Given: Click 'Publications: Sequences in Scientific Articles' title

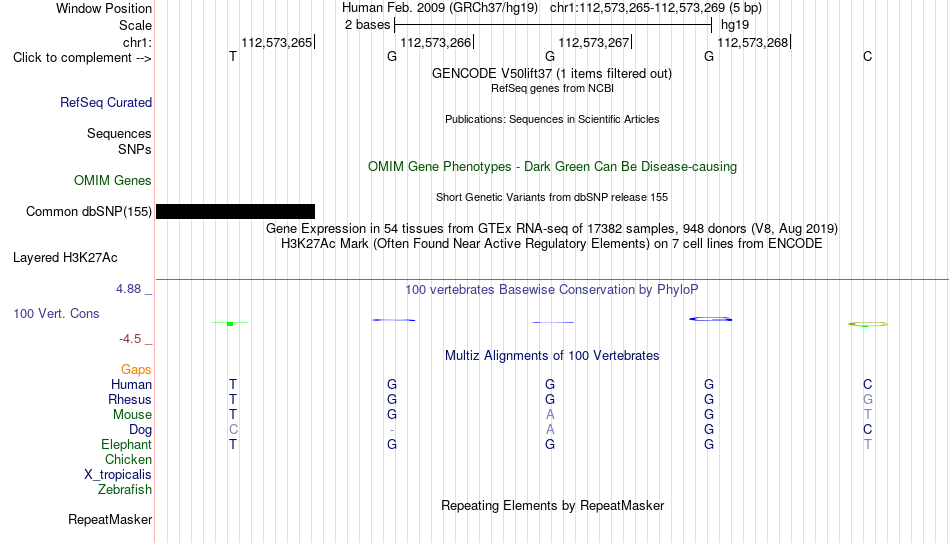Looking at the screenshot, I should pos(552,119).
